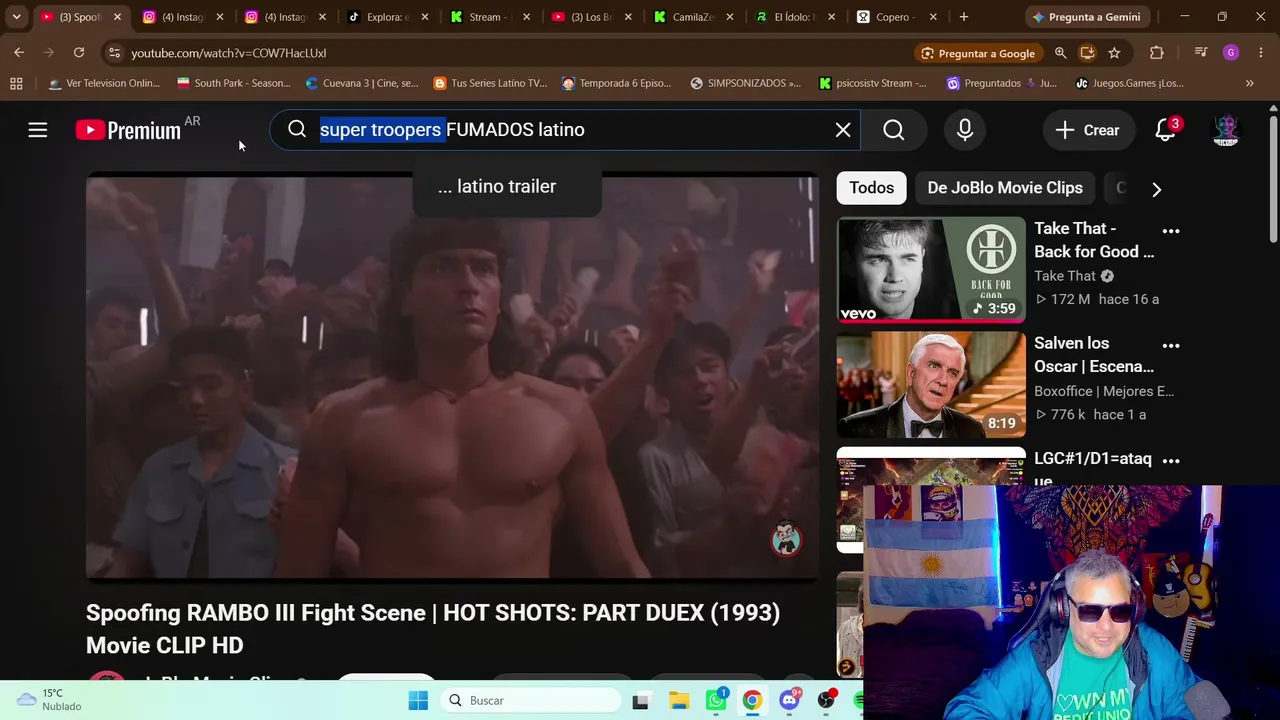Image resolution: width=1280 pixels, height=720 pixels.
Task: Open the bookmarks apps grid icon
Action: click(x=16, y=83)
